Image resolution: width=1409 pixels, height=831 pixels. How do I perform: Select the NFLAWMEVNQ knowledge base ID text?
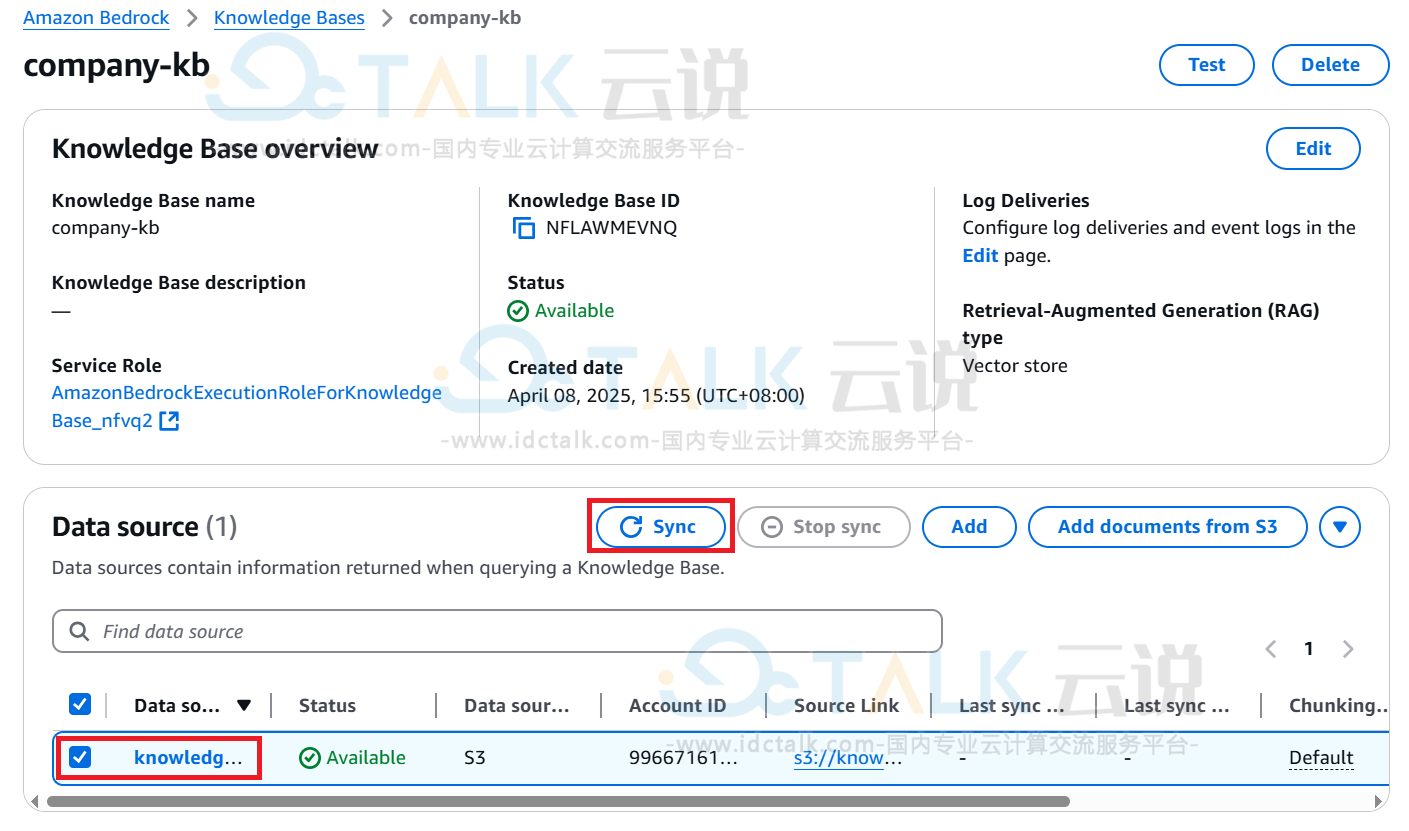[611, 228]
